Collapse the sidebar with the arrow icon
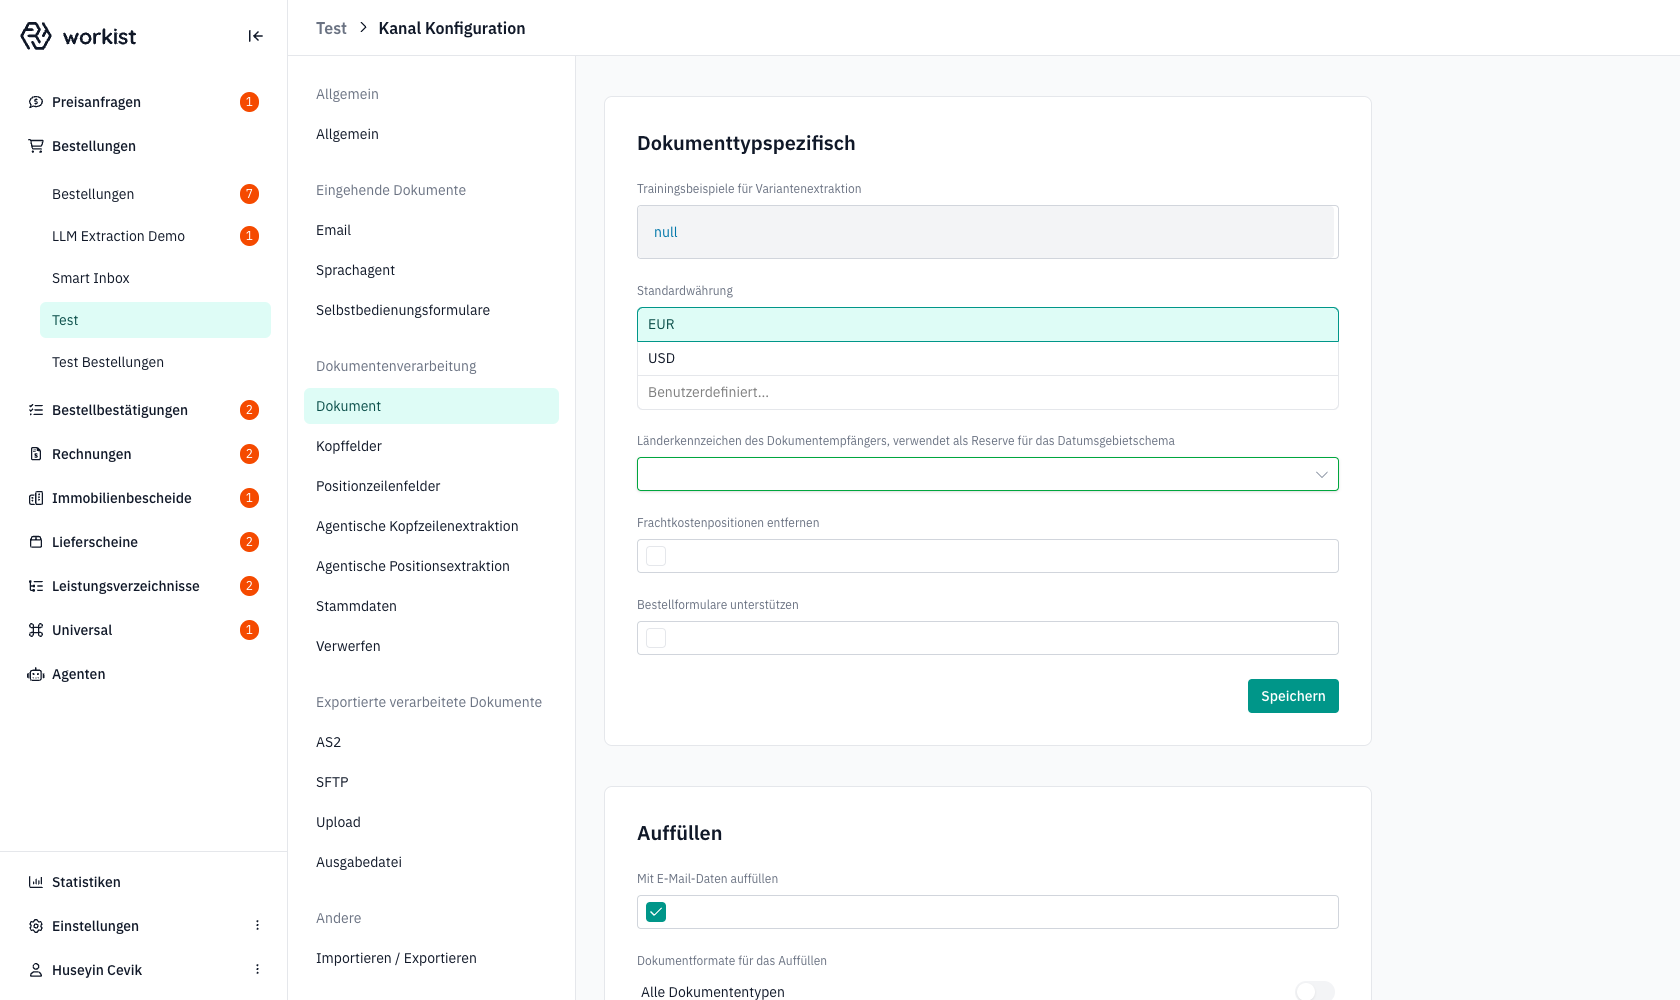Screen dimensions: 1680x1000 (x=255, y=36)
